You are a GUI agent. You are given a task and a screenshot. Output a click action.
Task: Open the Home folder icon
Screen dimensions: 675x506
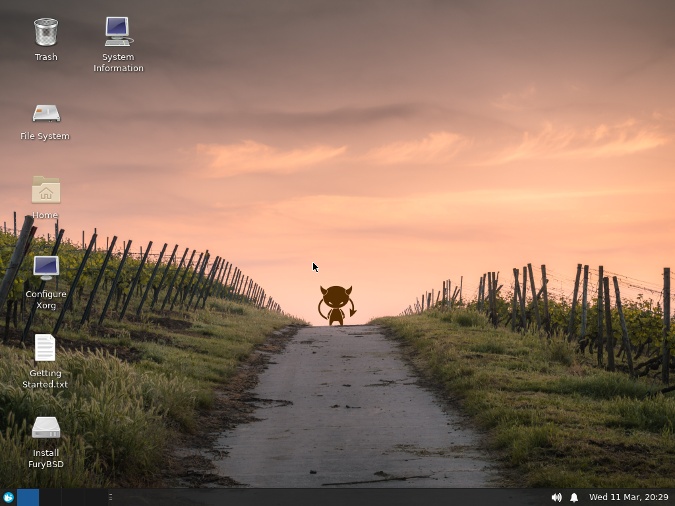(x=46, y=190)
